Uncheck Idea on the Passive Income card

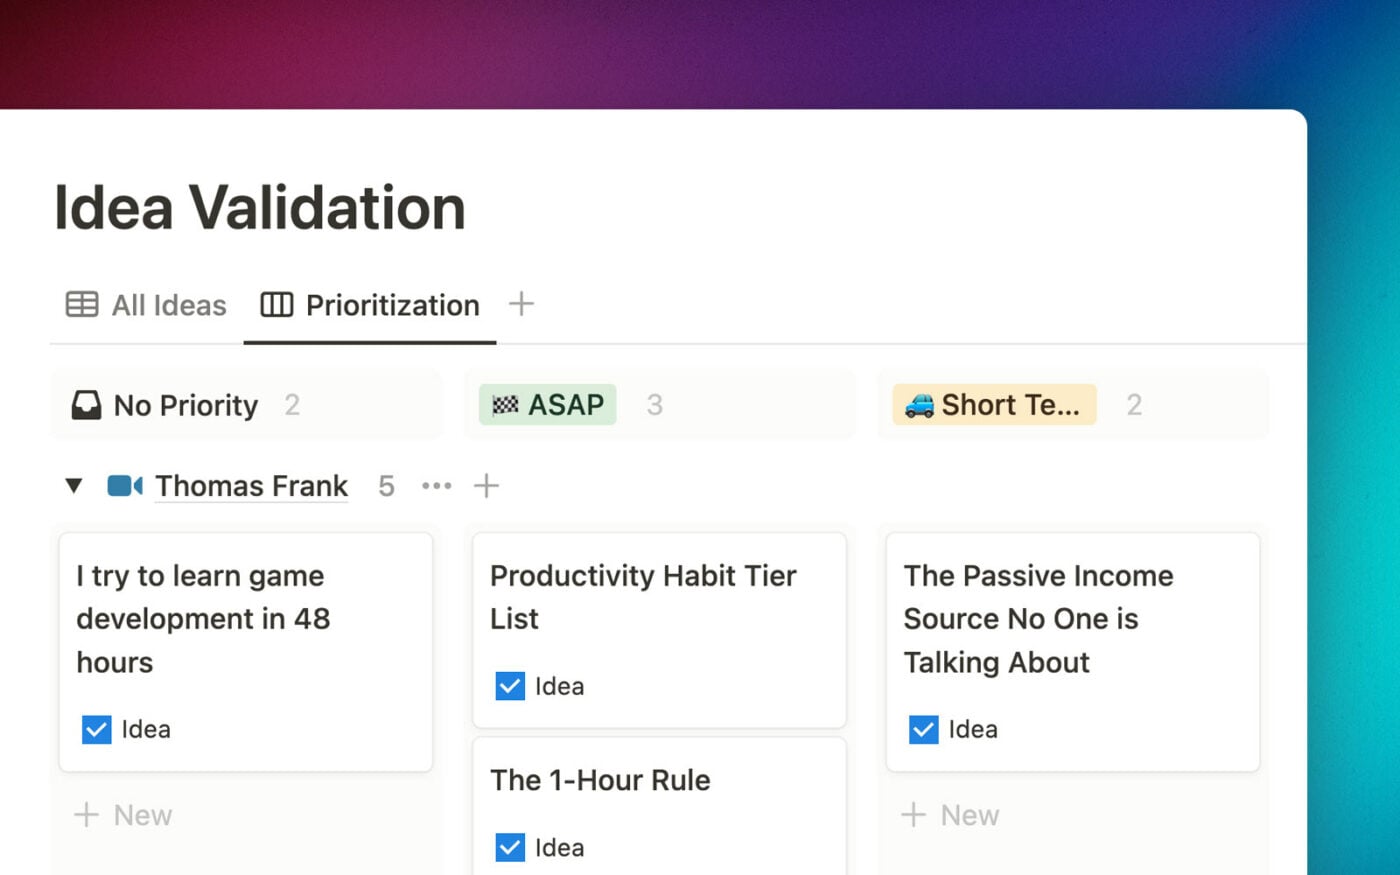923,730
